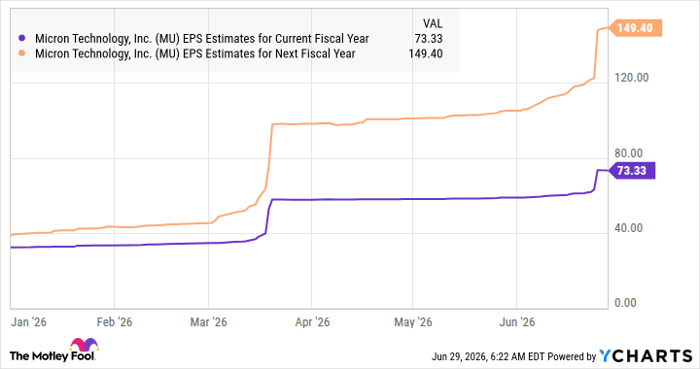Click the 120.00 y-axis label
Viewport: 700px width, 369px height.
point(631,78)
